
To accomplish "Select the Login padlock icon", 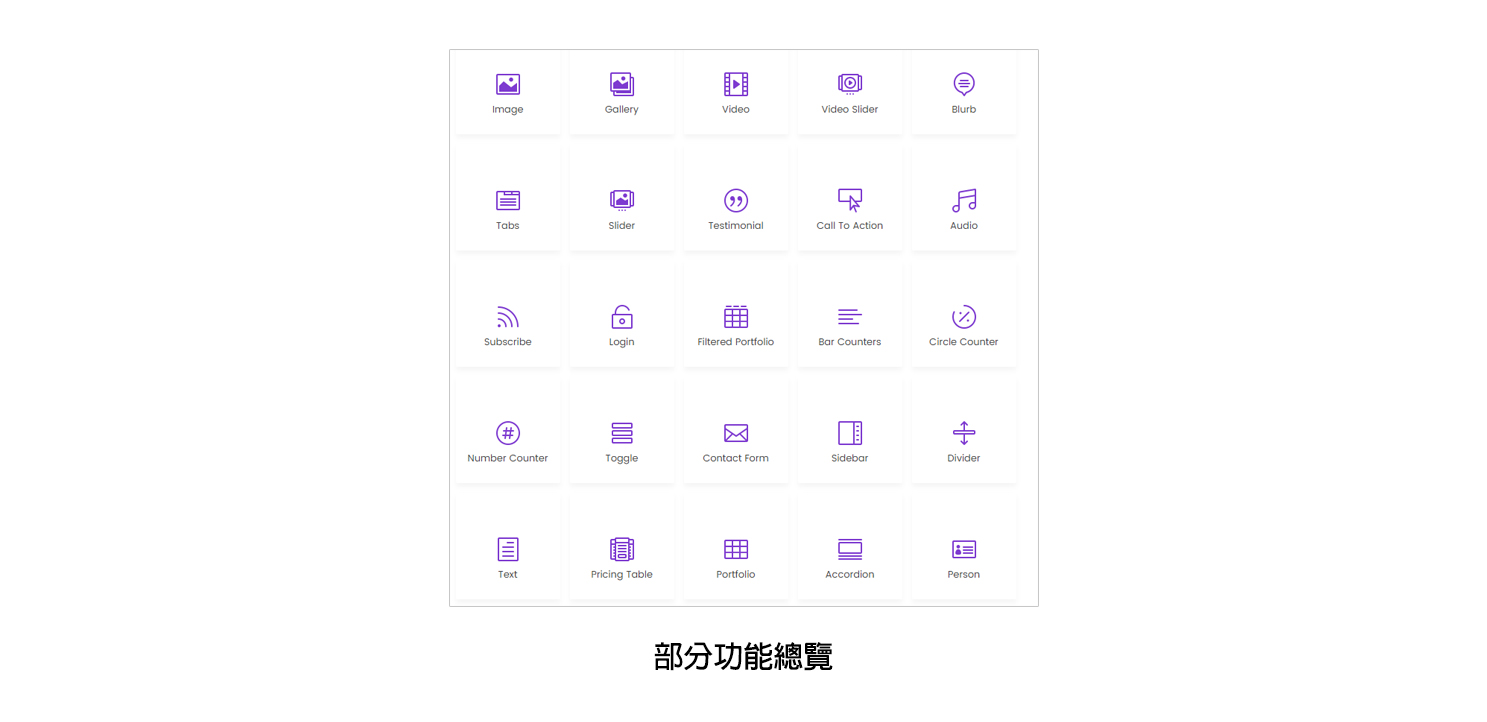I will [622, 317].
